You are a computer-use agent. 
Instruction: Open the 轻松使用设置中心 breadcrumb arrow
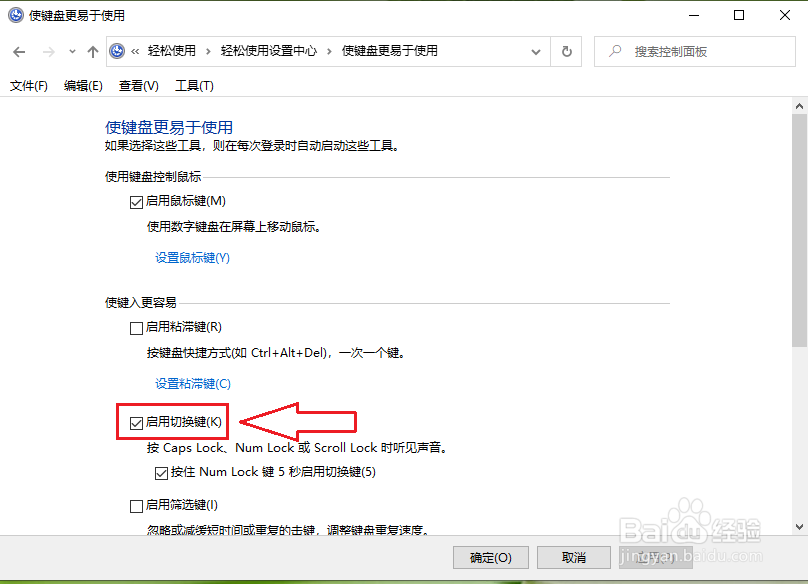coord(330,51)
